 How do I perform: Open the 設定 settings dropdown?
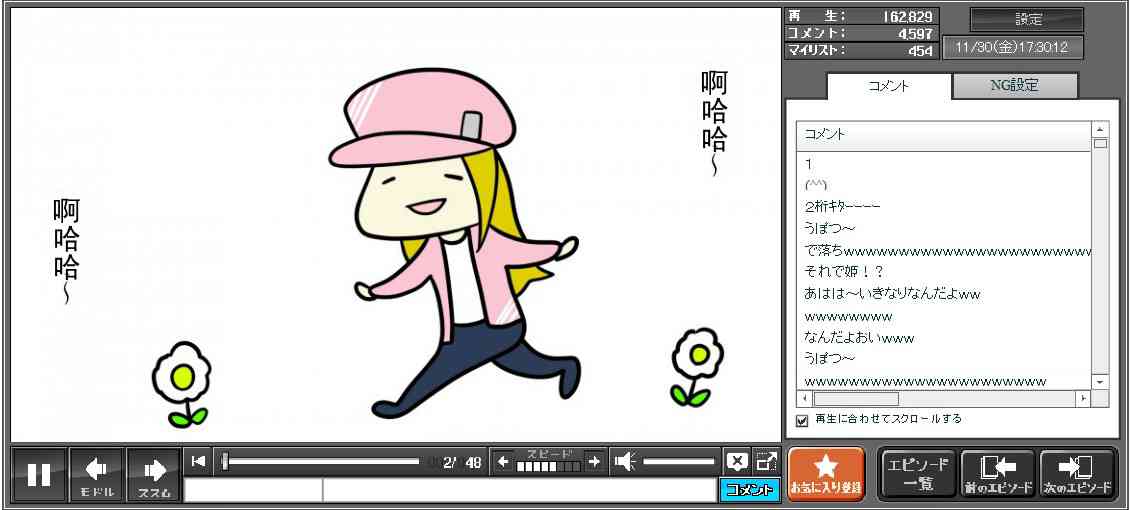(x=1027, y=19)
